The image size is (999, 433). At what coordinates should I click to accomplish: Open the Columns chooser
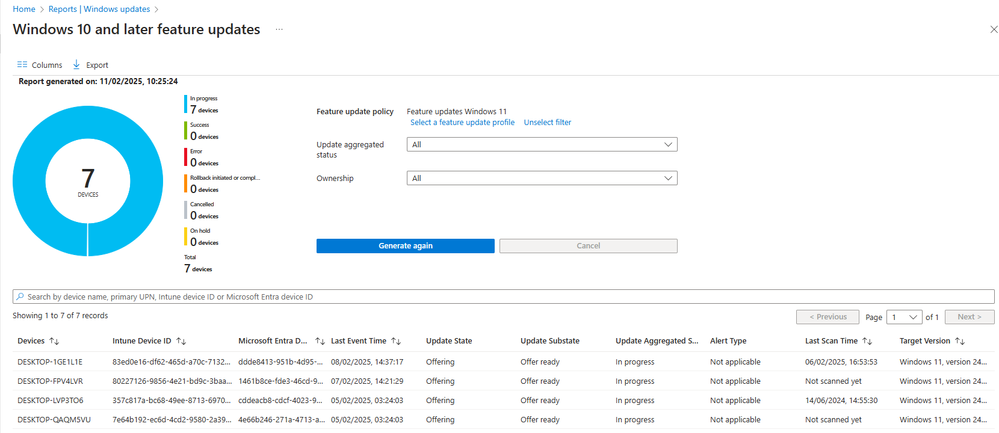point(40,65)
